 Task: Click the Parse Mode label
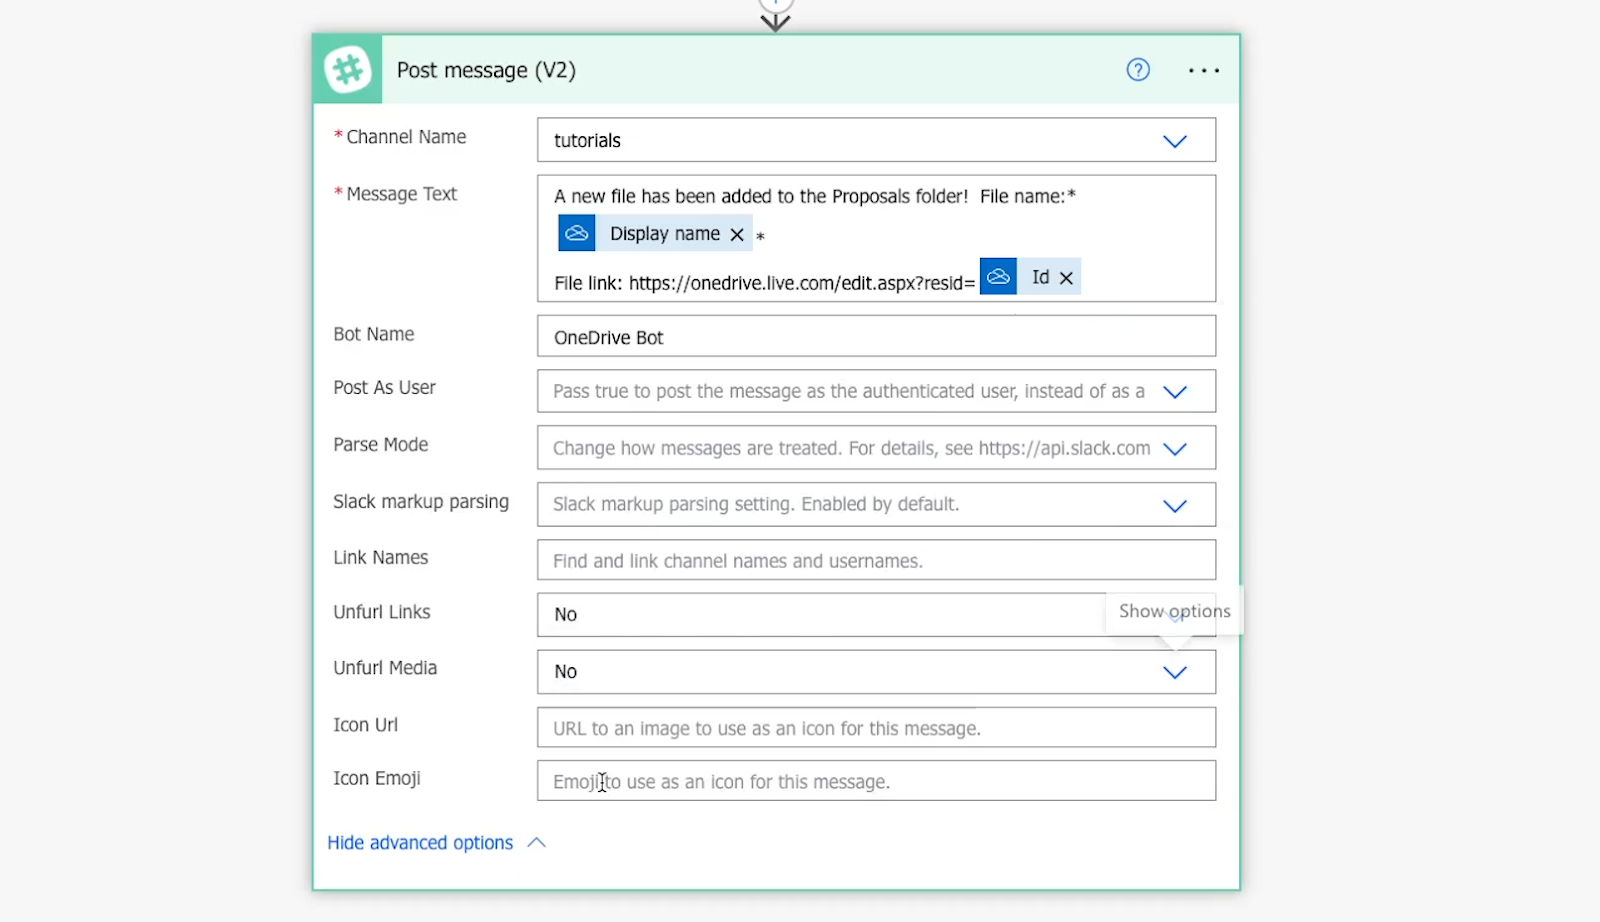tap(381, 445)
